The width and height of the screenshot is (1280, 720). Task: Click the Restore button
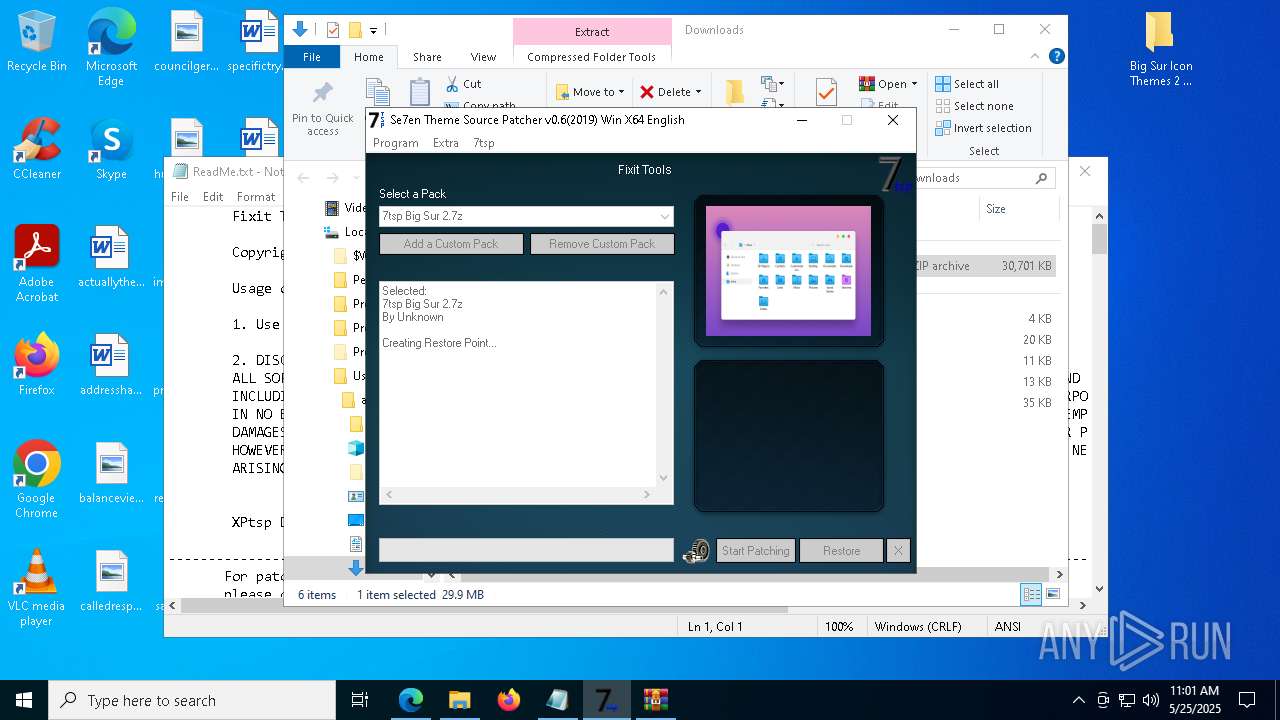(x=841, y=551)
